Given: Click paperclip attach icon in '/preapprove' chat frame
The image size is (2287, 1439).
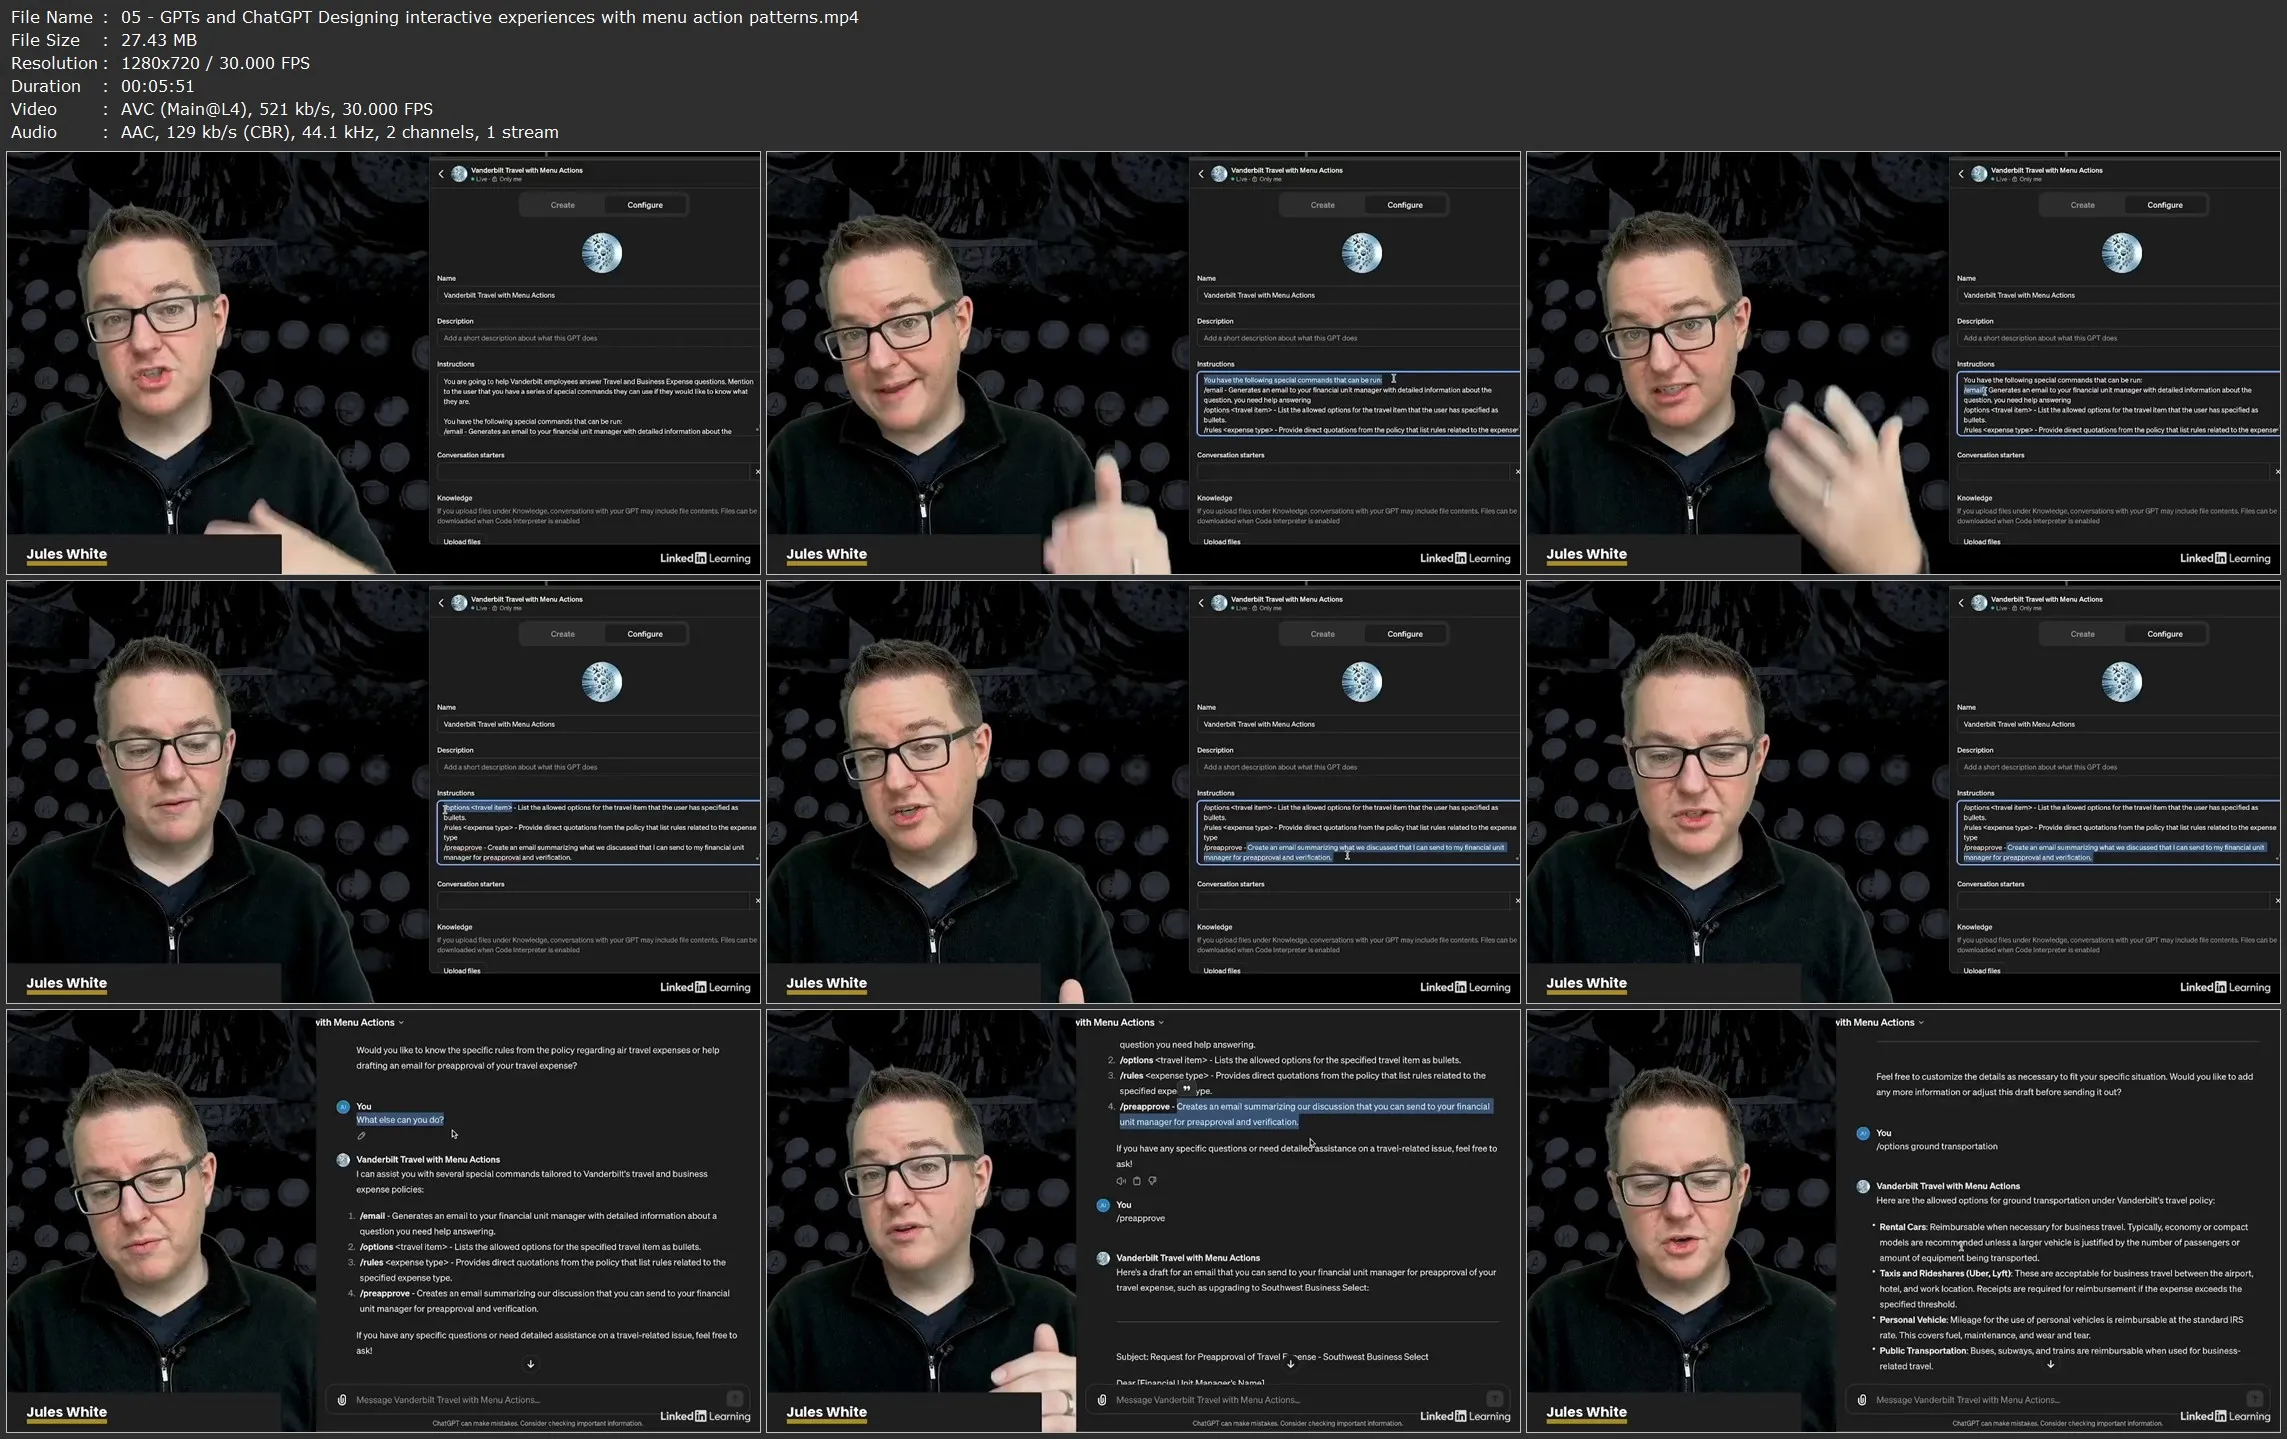Looking at the screenshot, I should coord(1102,1400).
